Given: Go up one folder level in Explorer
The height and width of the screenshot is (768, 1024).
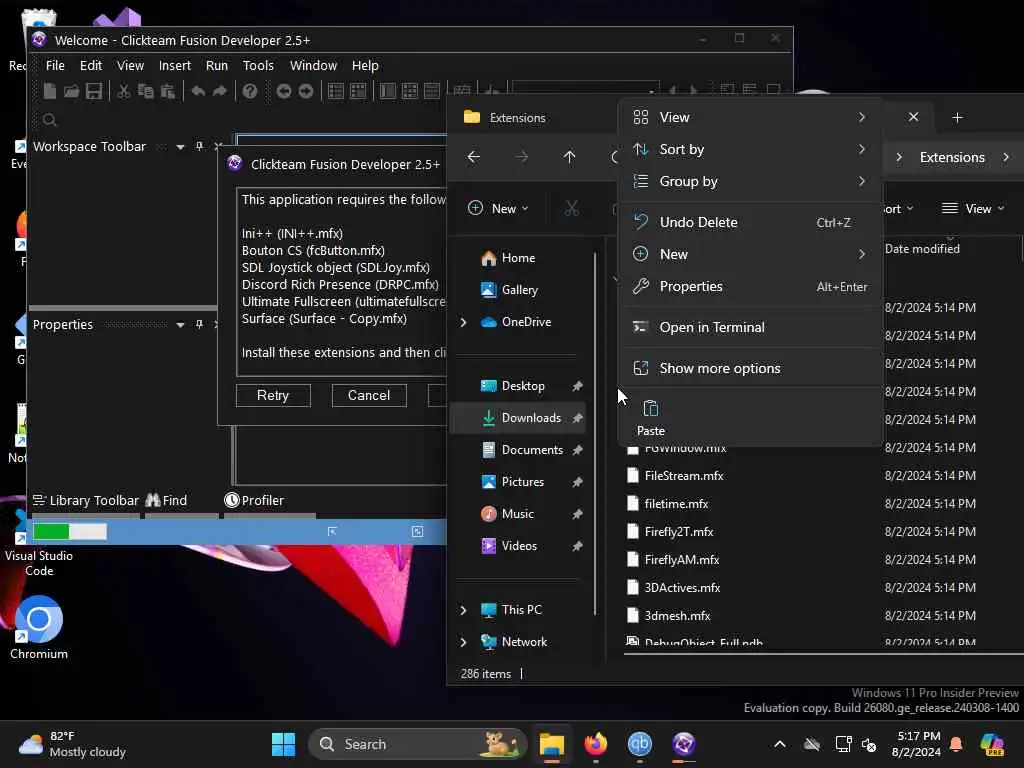Looking at the screenshot, I should [569, 157].
